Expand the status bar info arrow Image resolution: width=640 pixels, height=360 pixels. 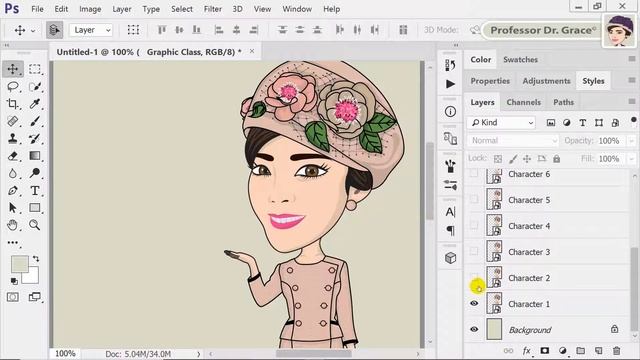(x=199, y=354)
